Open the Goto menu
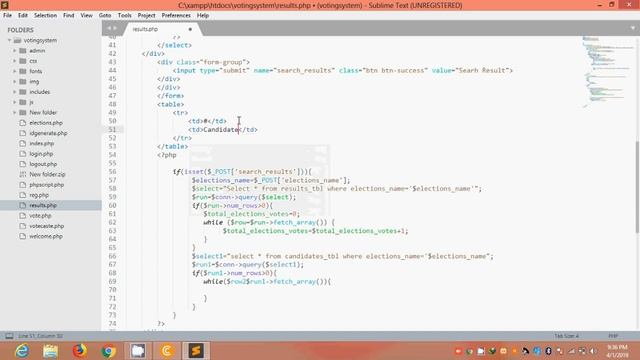This screenshot has width=640, height=360. tap(105, 15)
